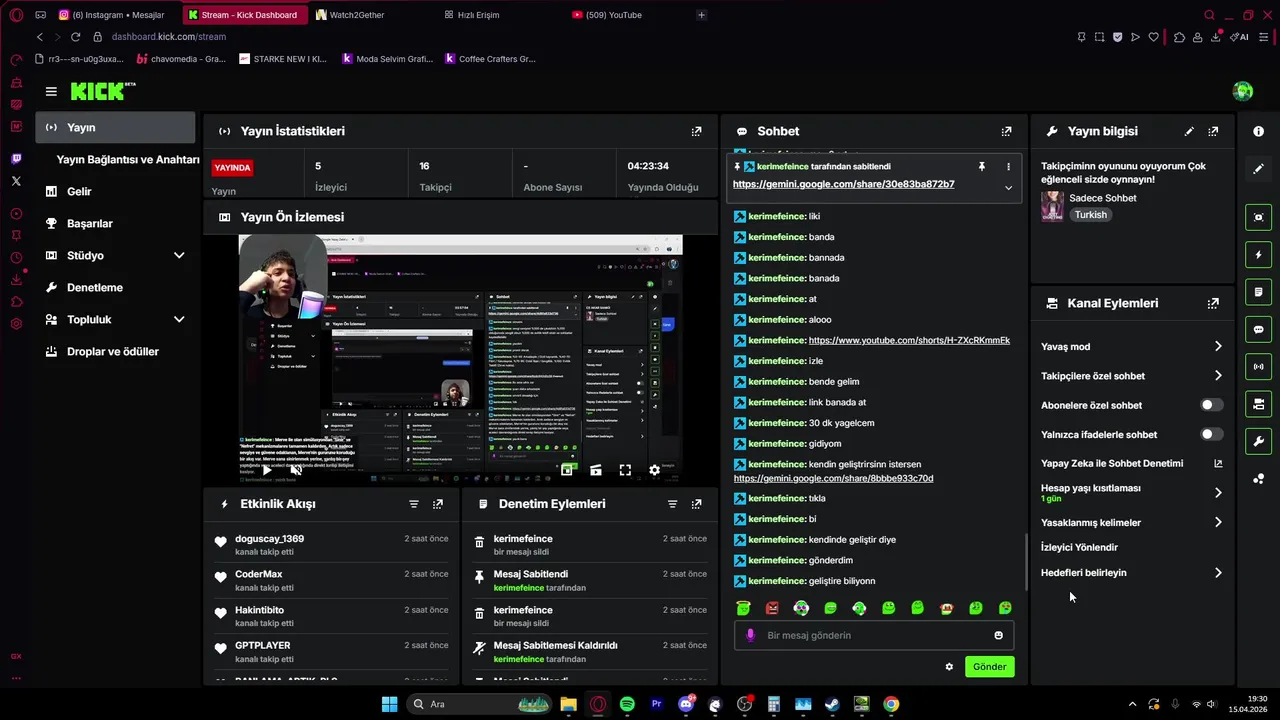Open Yapay Zeka ile Sohbet Denetimi external link
This screenshot has width=1280, height=720.
[x=1218, y=463]
